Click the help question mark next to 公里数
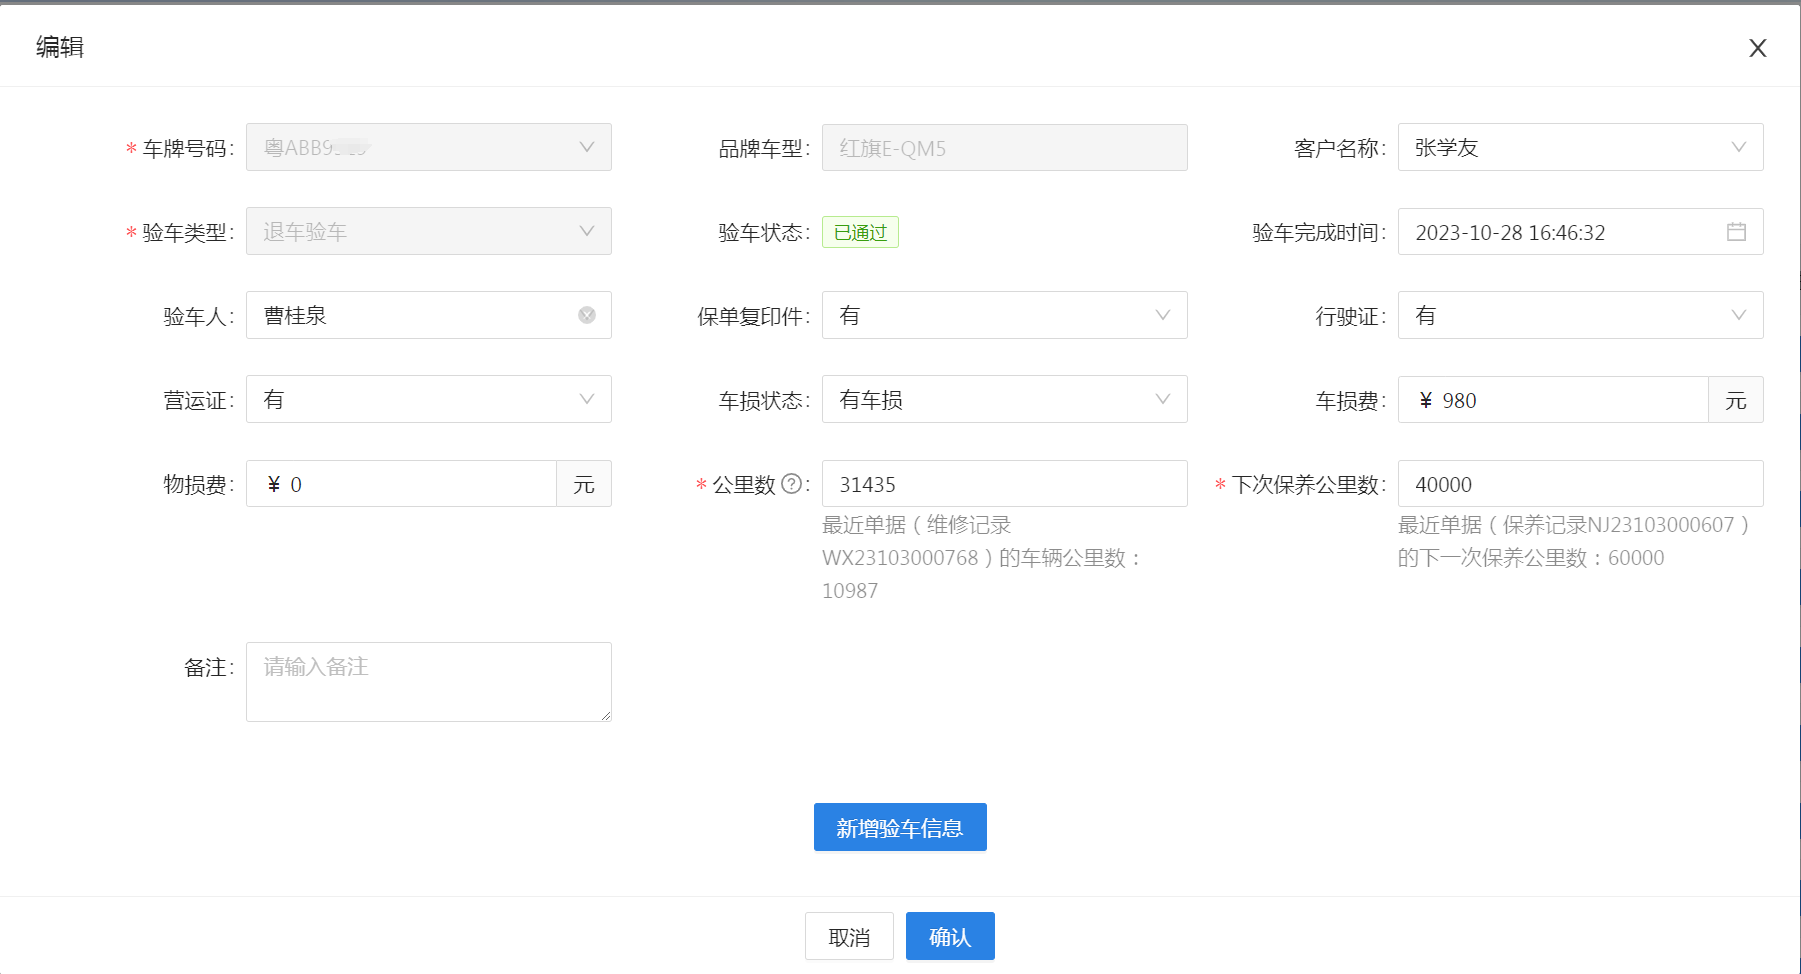1801x974 pixels. [x=791, y=484]
